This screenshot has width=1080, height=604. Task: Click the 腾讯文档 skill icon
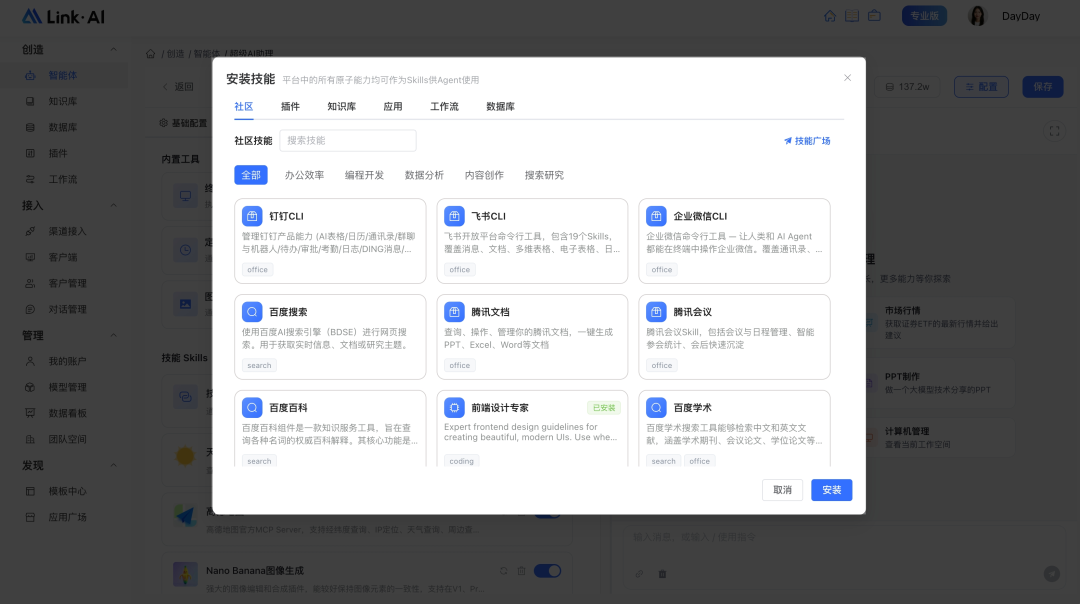click(x=454, y=312)
